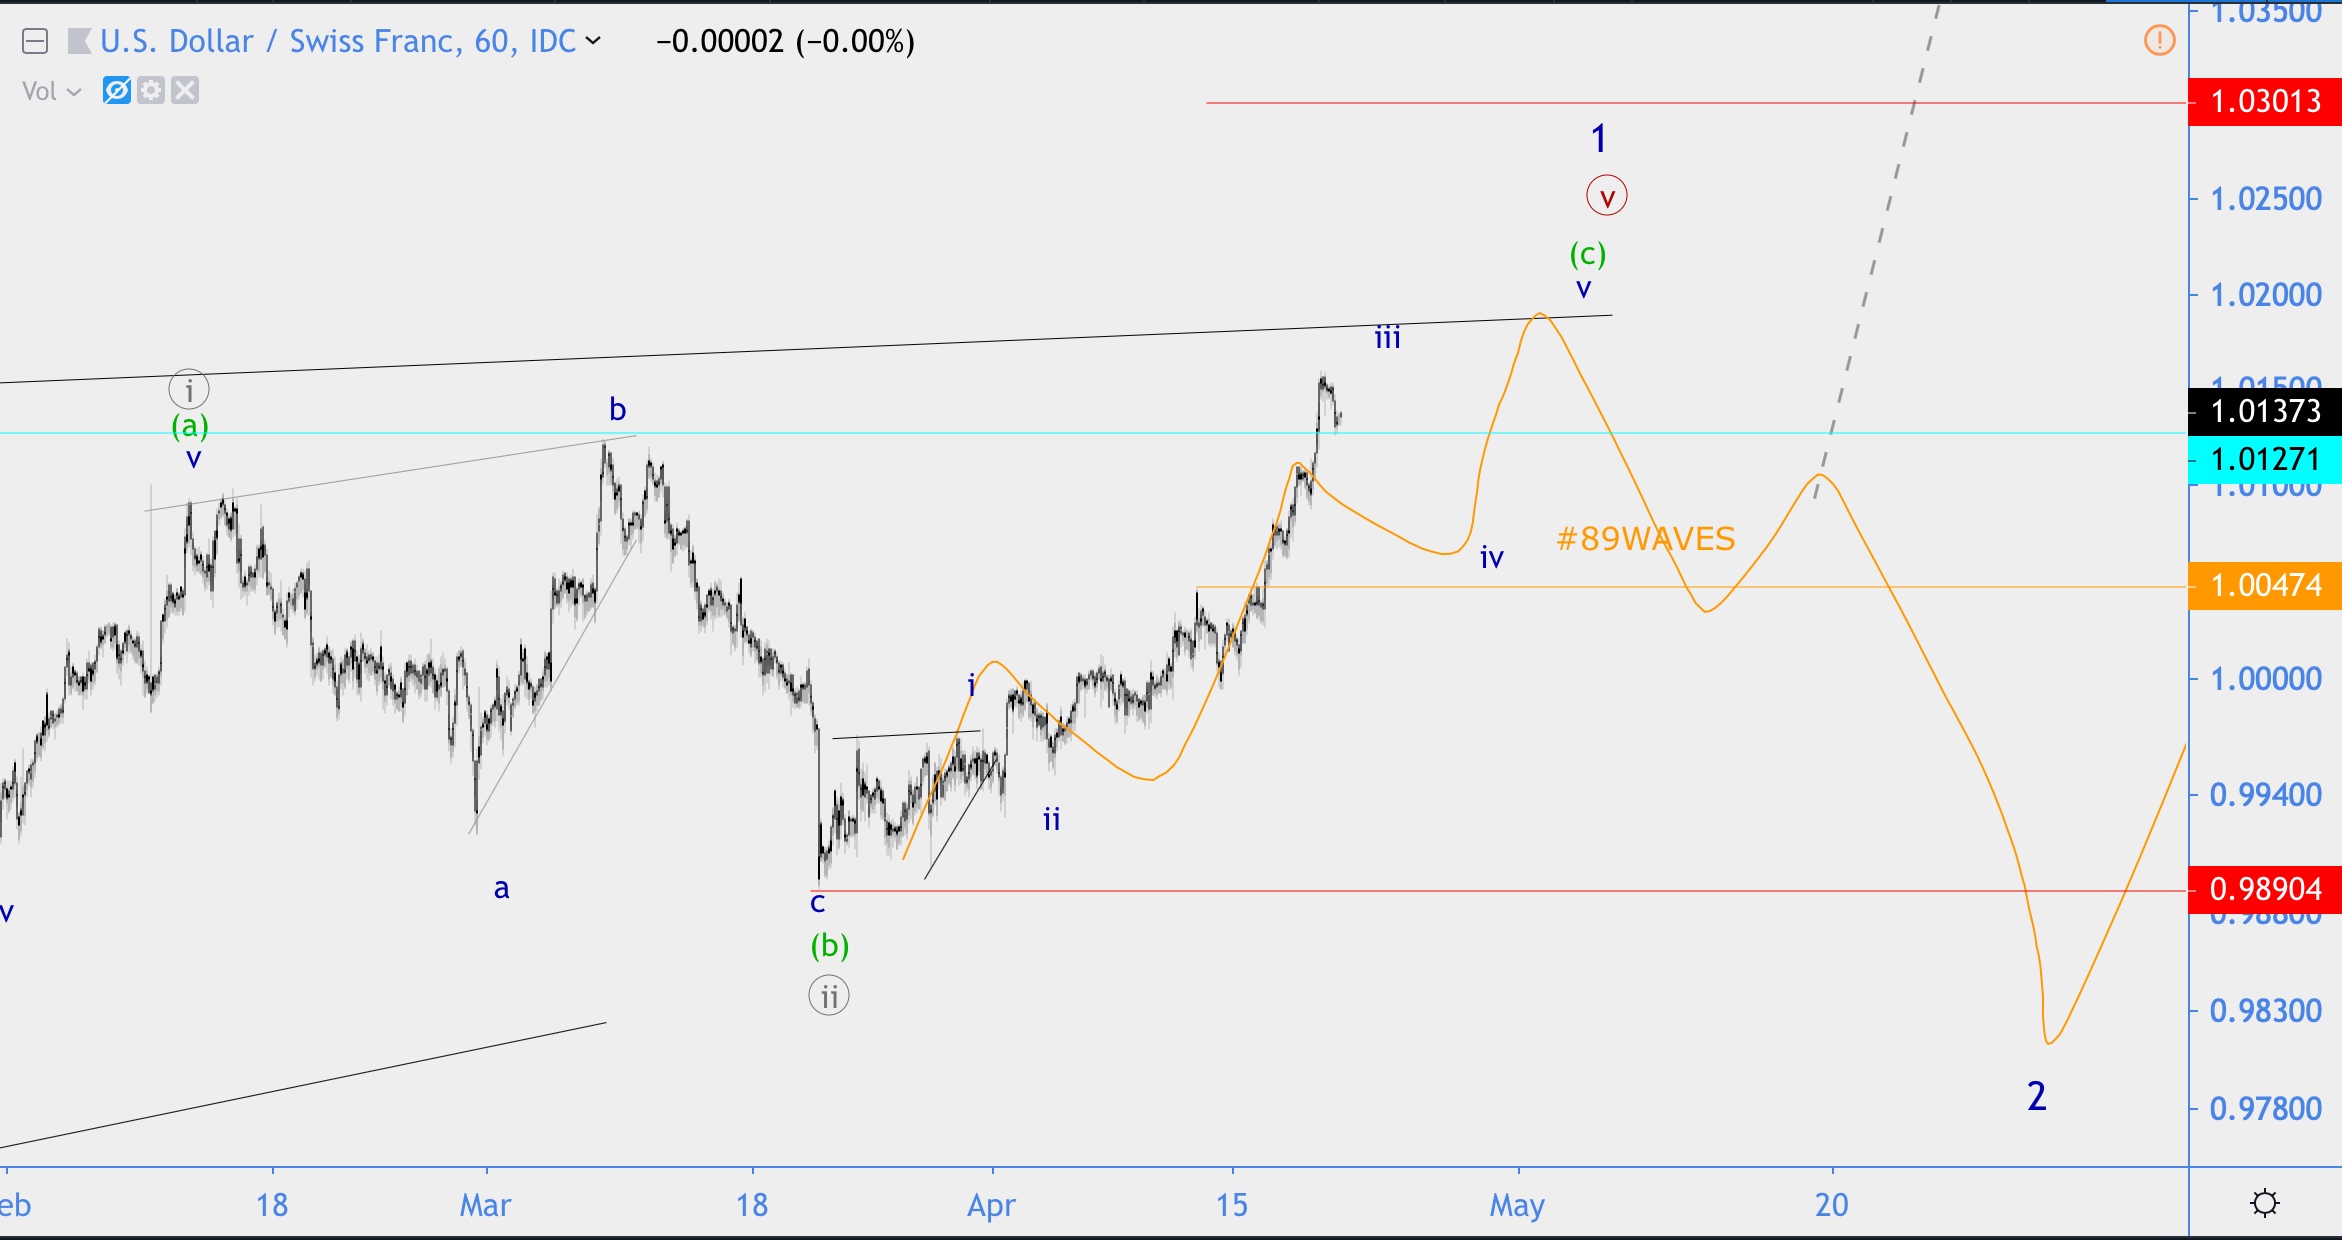2342x1240 pixels.
Task: Open chart settings gear in bottom-right corner
Action: coord(2265,1203)
